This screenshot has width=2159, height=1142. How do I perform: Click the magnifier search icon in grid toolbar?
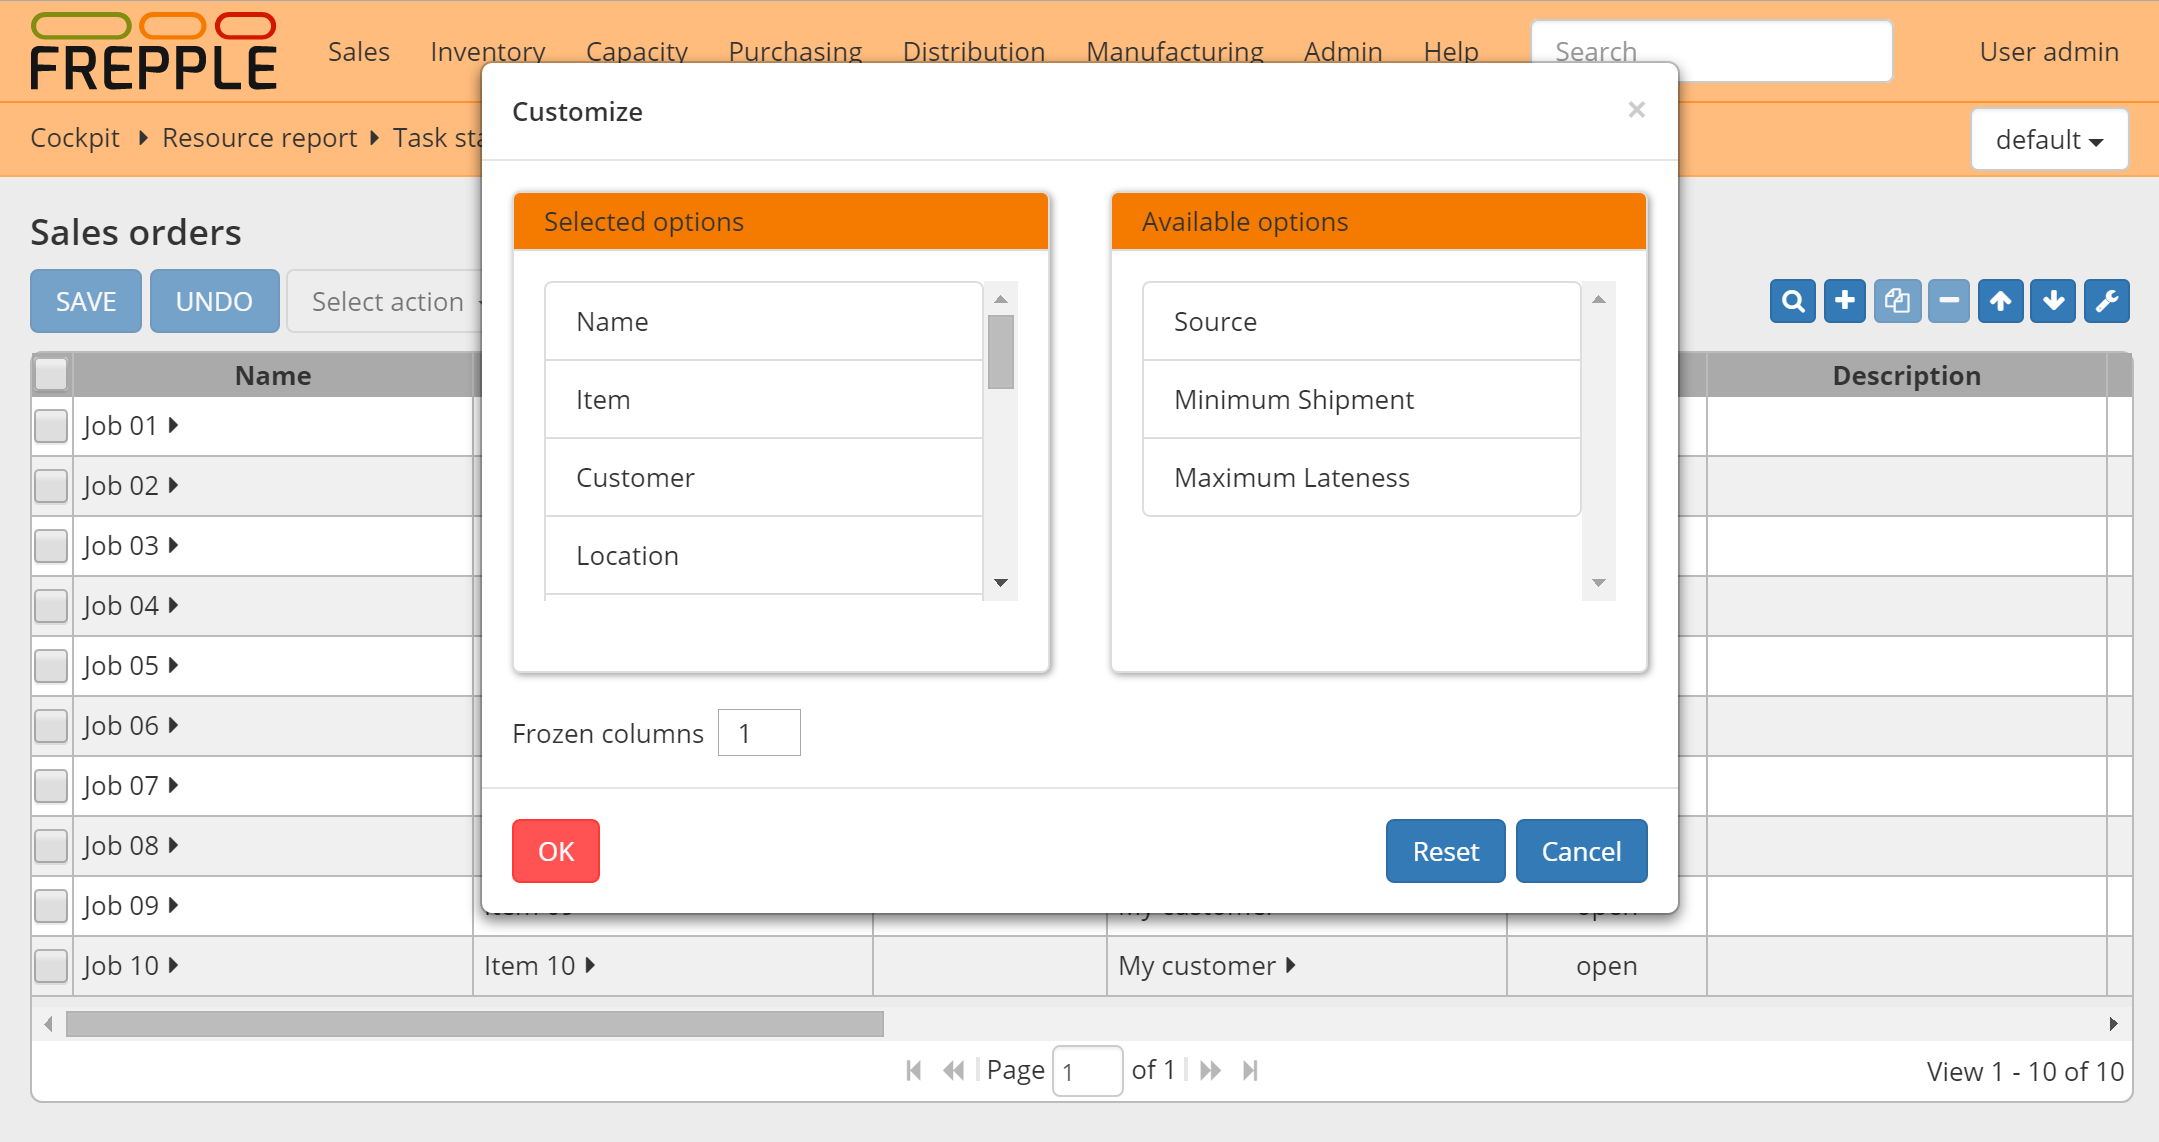coord(1792,301)
